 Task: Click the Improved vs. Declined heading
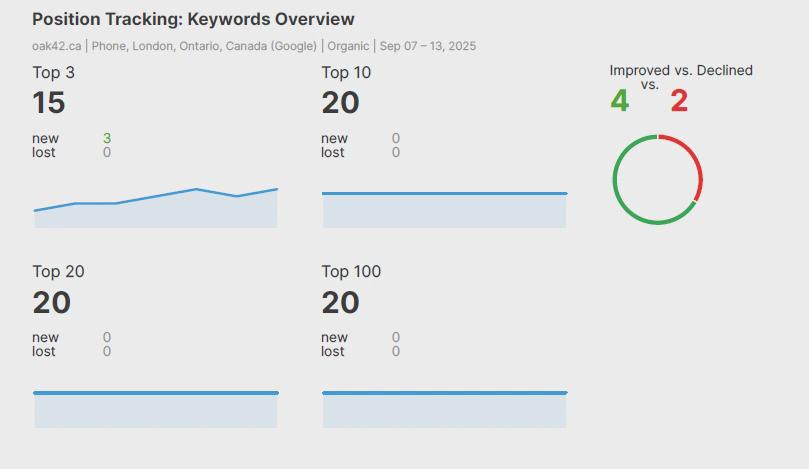tap(681, 70)
